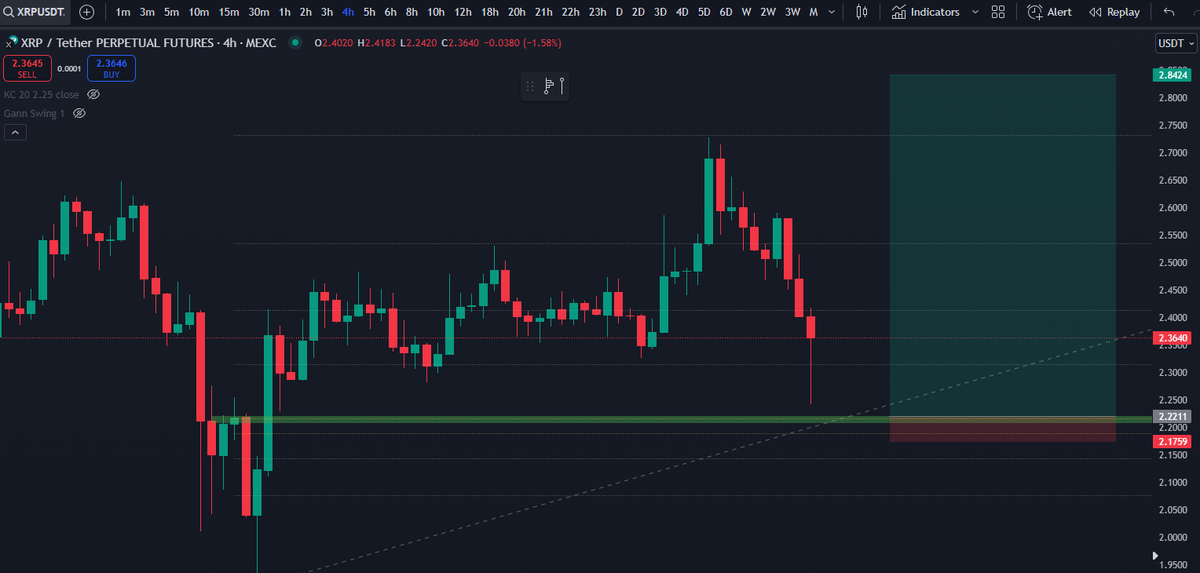Switch to the 1m timeframe

point(123,12)
